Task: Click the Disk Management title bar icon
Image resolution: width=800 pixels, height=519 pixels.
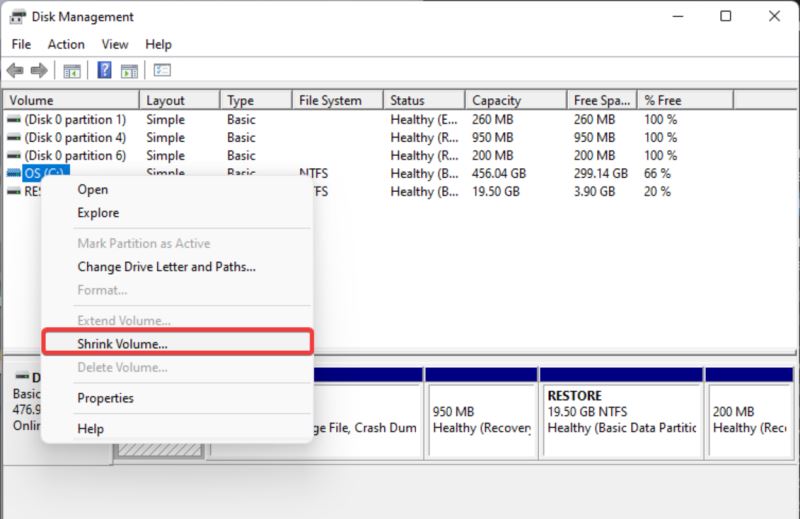Action: pos(18,17)
